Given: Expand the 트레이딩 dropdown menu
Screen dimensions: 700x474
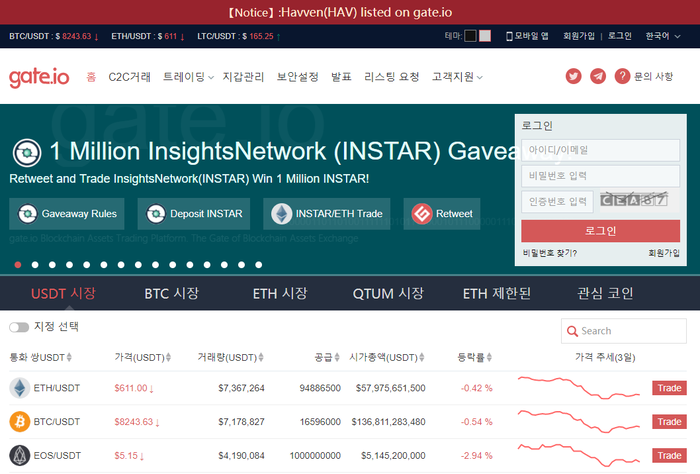Looking at the screenshot, I should (x=188, y=77).
